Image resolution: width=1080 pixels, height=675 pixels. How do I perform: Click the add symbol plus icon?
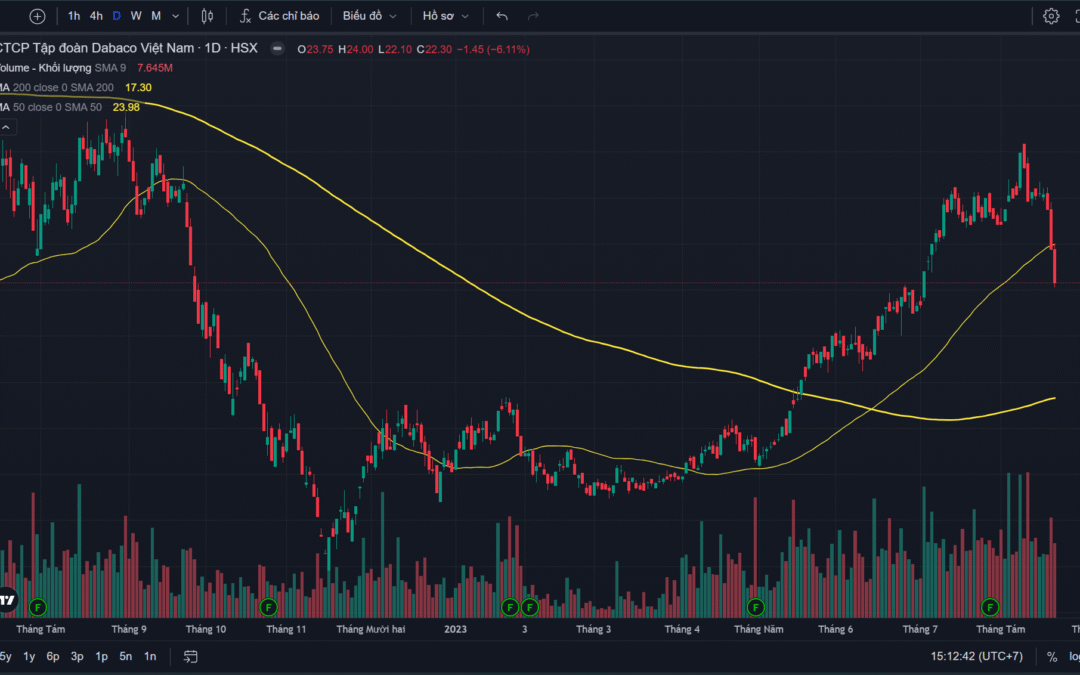37,16
